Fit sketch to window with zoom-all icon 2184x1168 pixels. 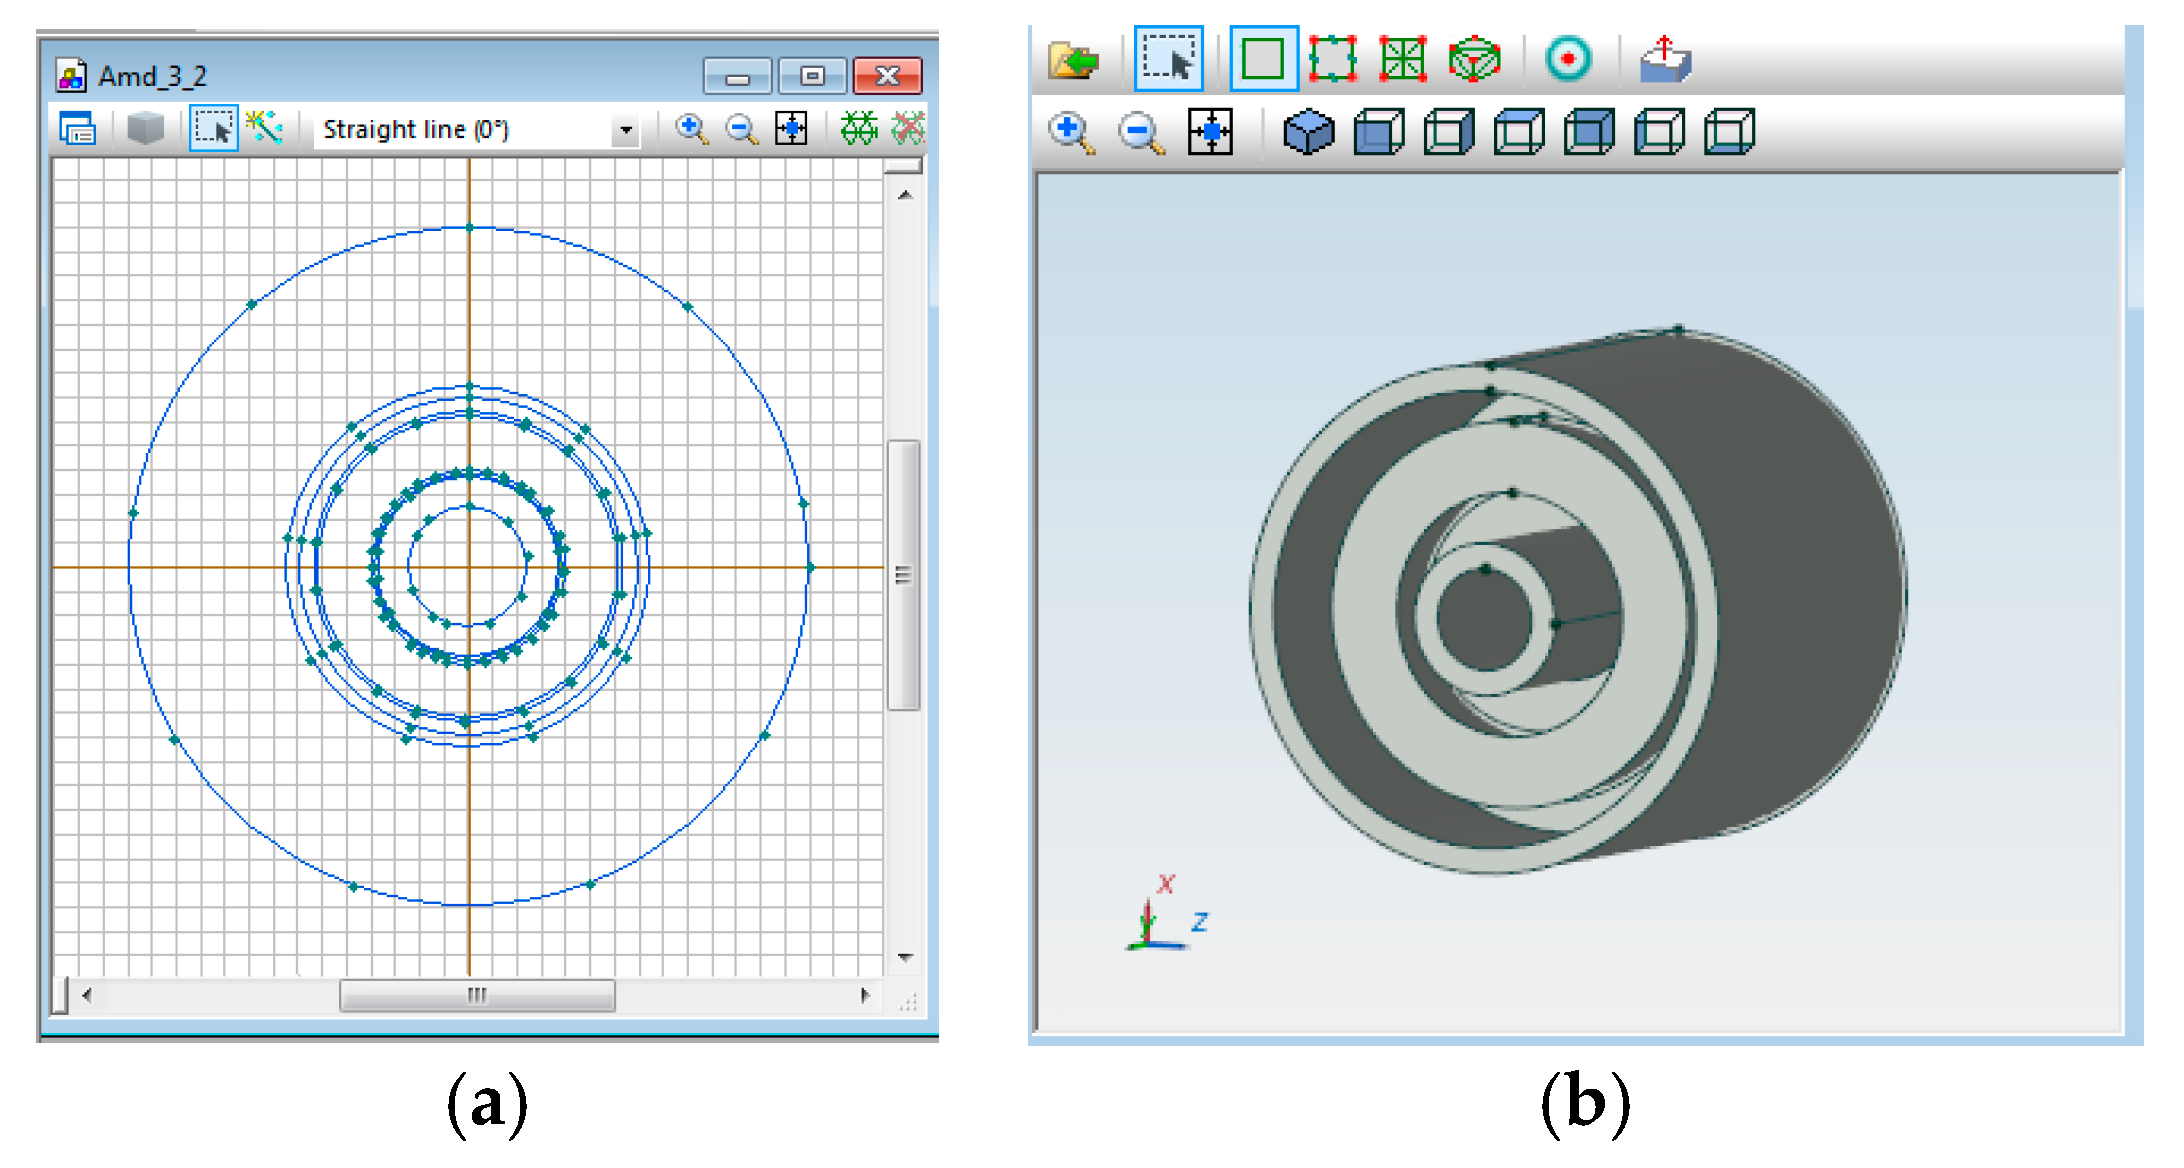(x=791, y=129)
